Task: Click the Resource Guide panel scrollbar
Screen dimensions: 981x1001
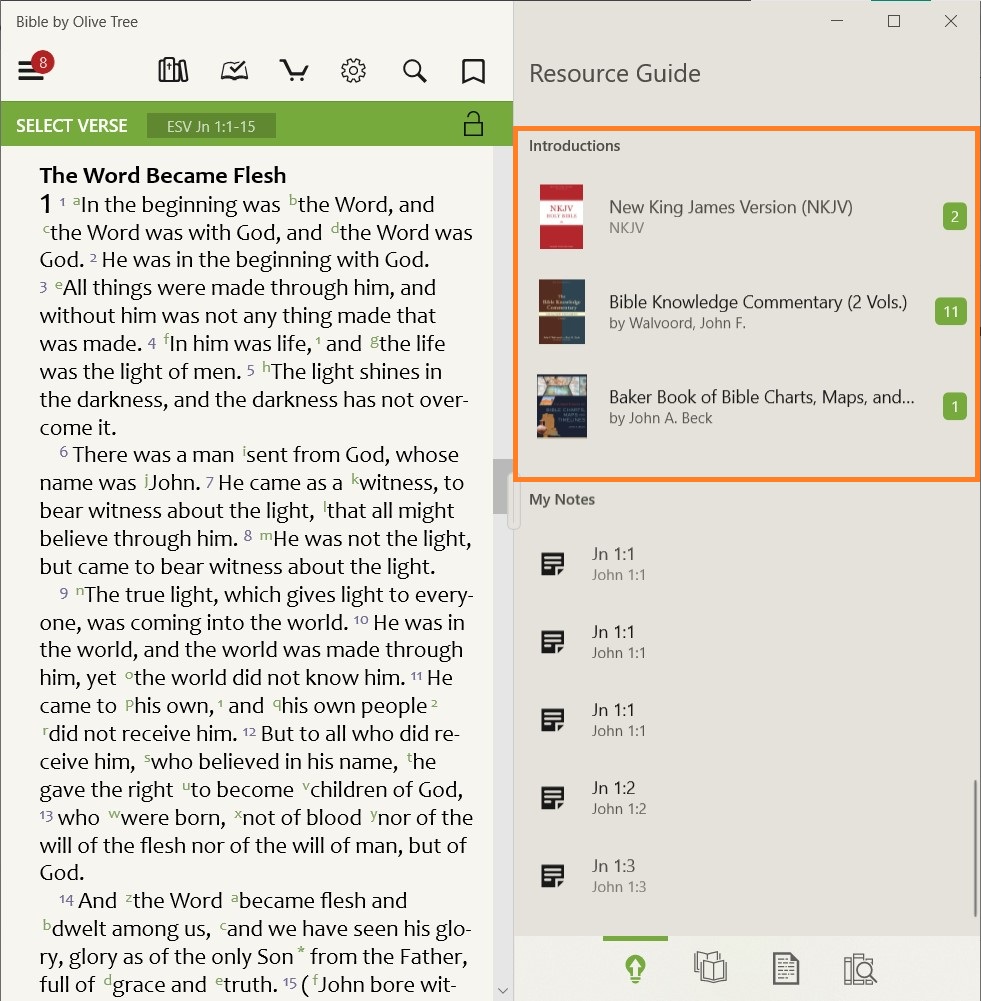Action: click(975, 847)
